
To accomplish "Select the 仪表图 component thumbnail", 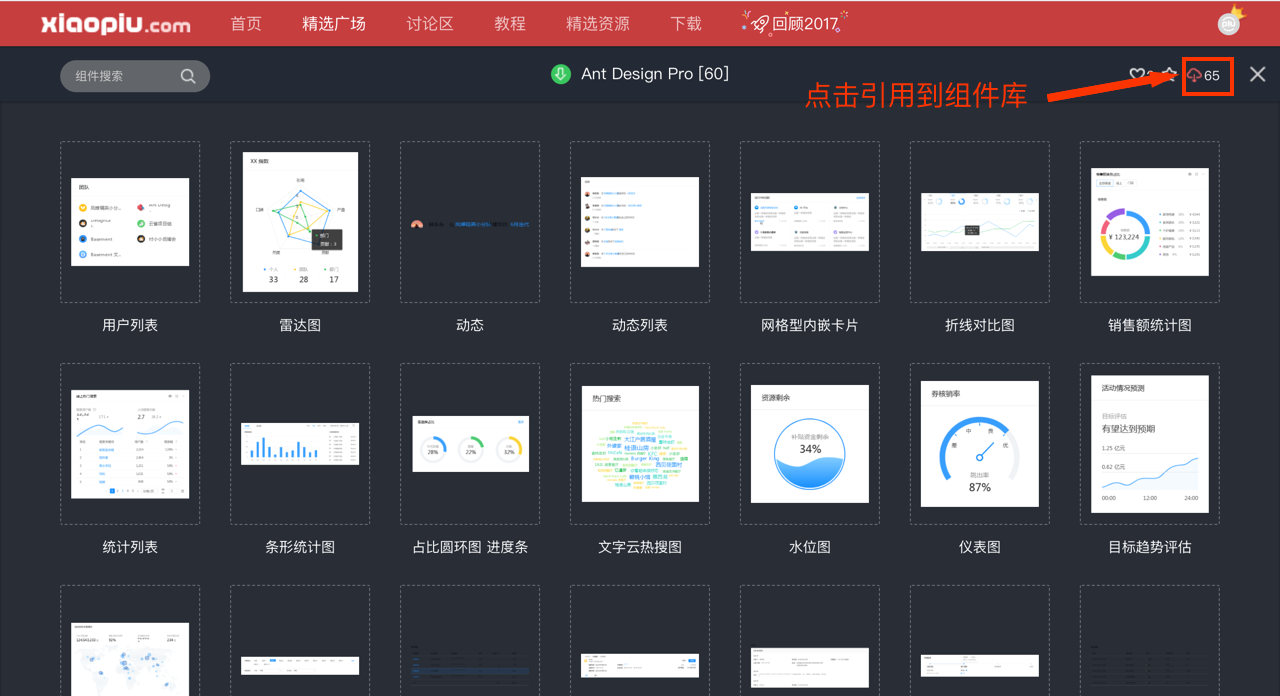I will point(980,444).
